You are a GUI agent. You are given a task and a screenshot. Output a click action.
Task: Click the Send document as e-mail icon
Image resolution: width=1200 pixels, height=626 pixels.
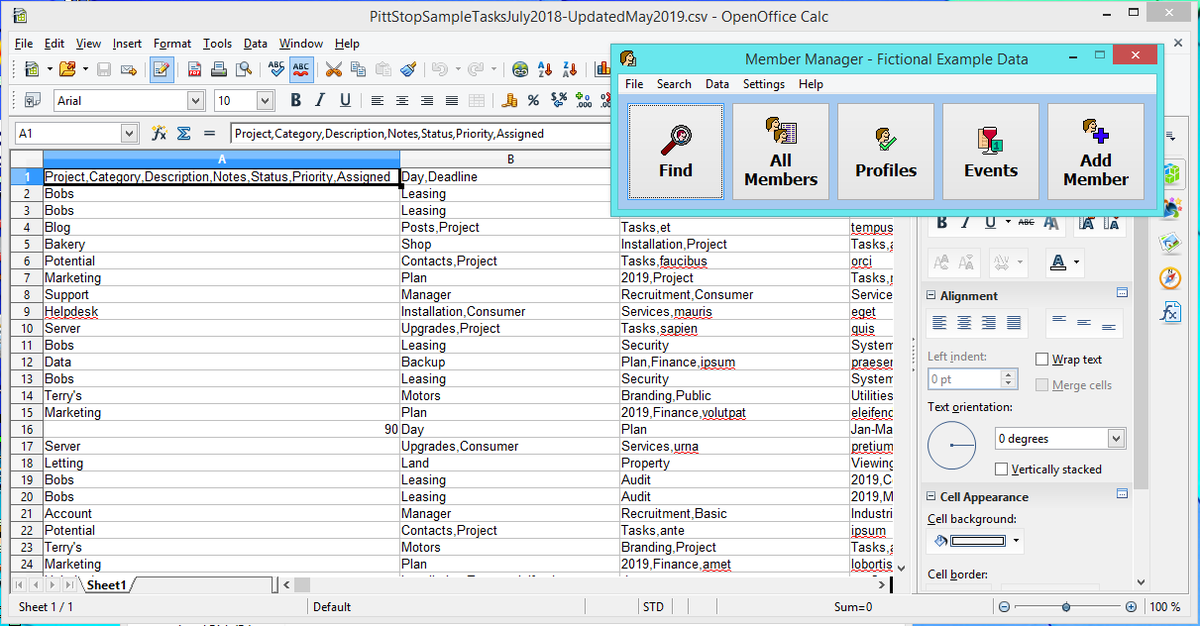(x=128, y=69)
